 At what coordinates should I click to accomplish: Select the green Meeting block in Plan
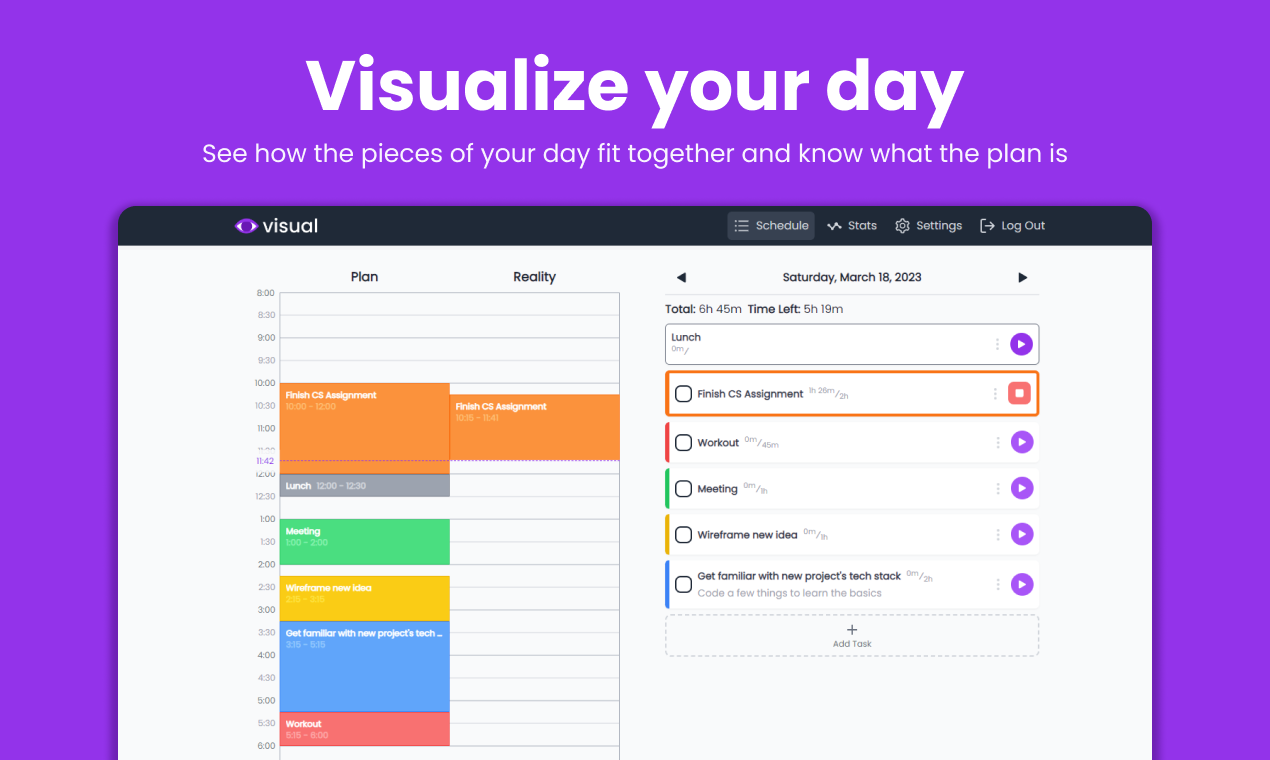364,541
